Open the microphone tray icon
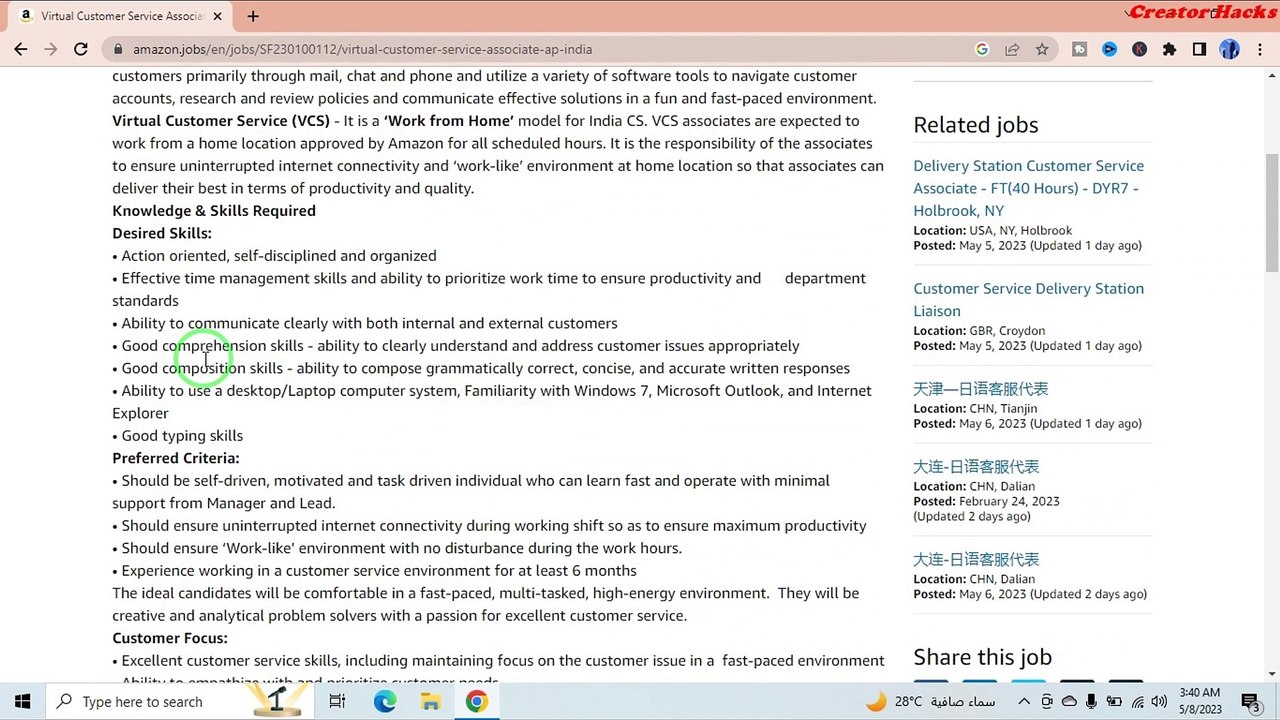This screenshot has width=1280, height=720. coord(1091,701)
